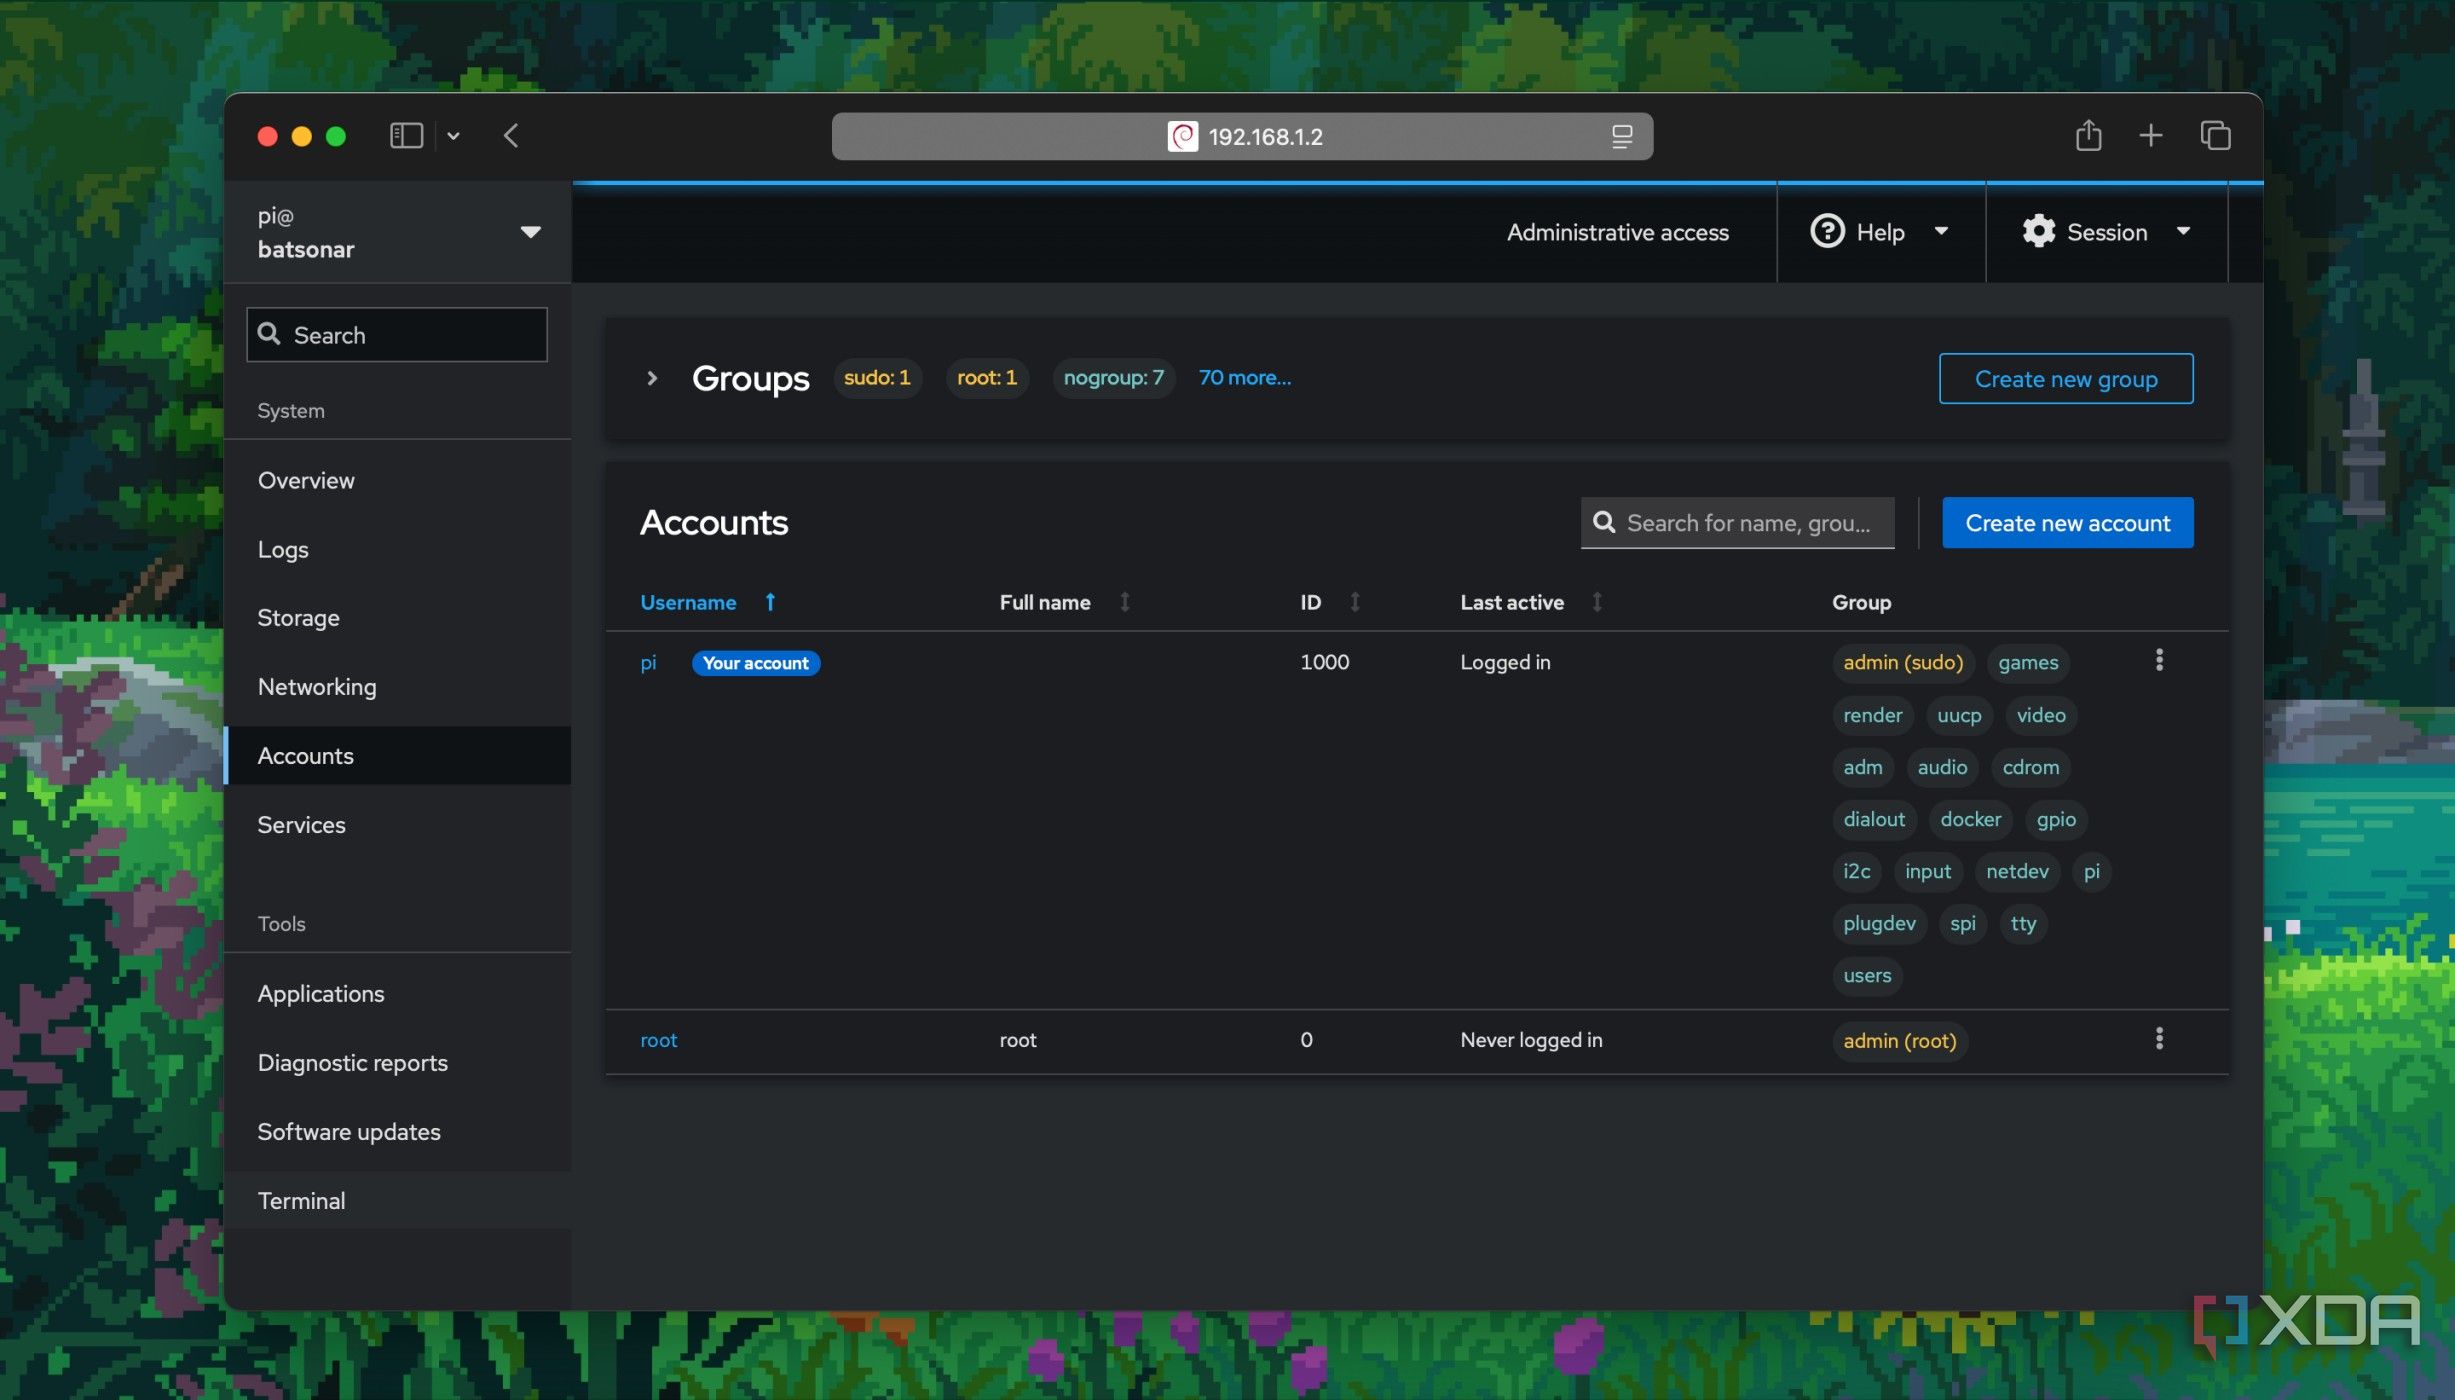2455x1400 pixels.
Task: Click the Safari share icon
Action: click(x=2088, y=134)
